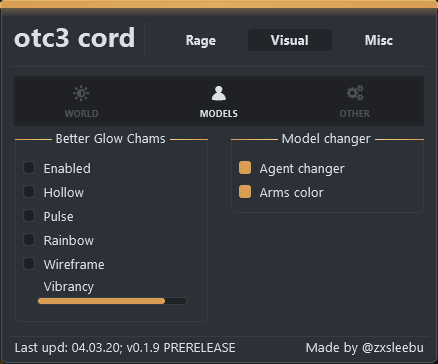The image size is (438, 364).
Task: Select the Models person icon
Action: tap(219, 93)
